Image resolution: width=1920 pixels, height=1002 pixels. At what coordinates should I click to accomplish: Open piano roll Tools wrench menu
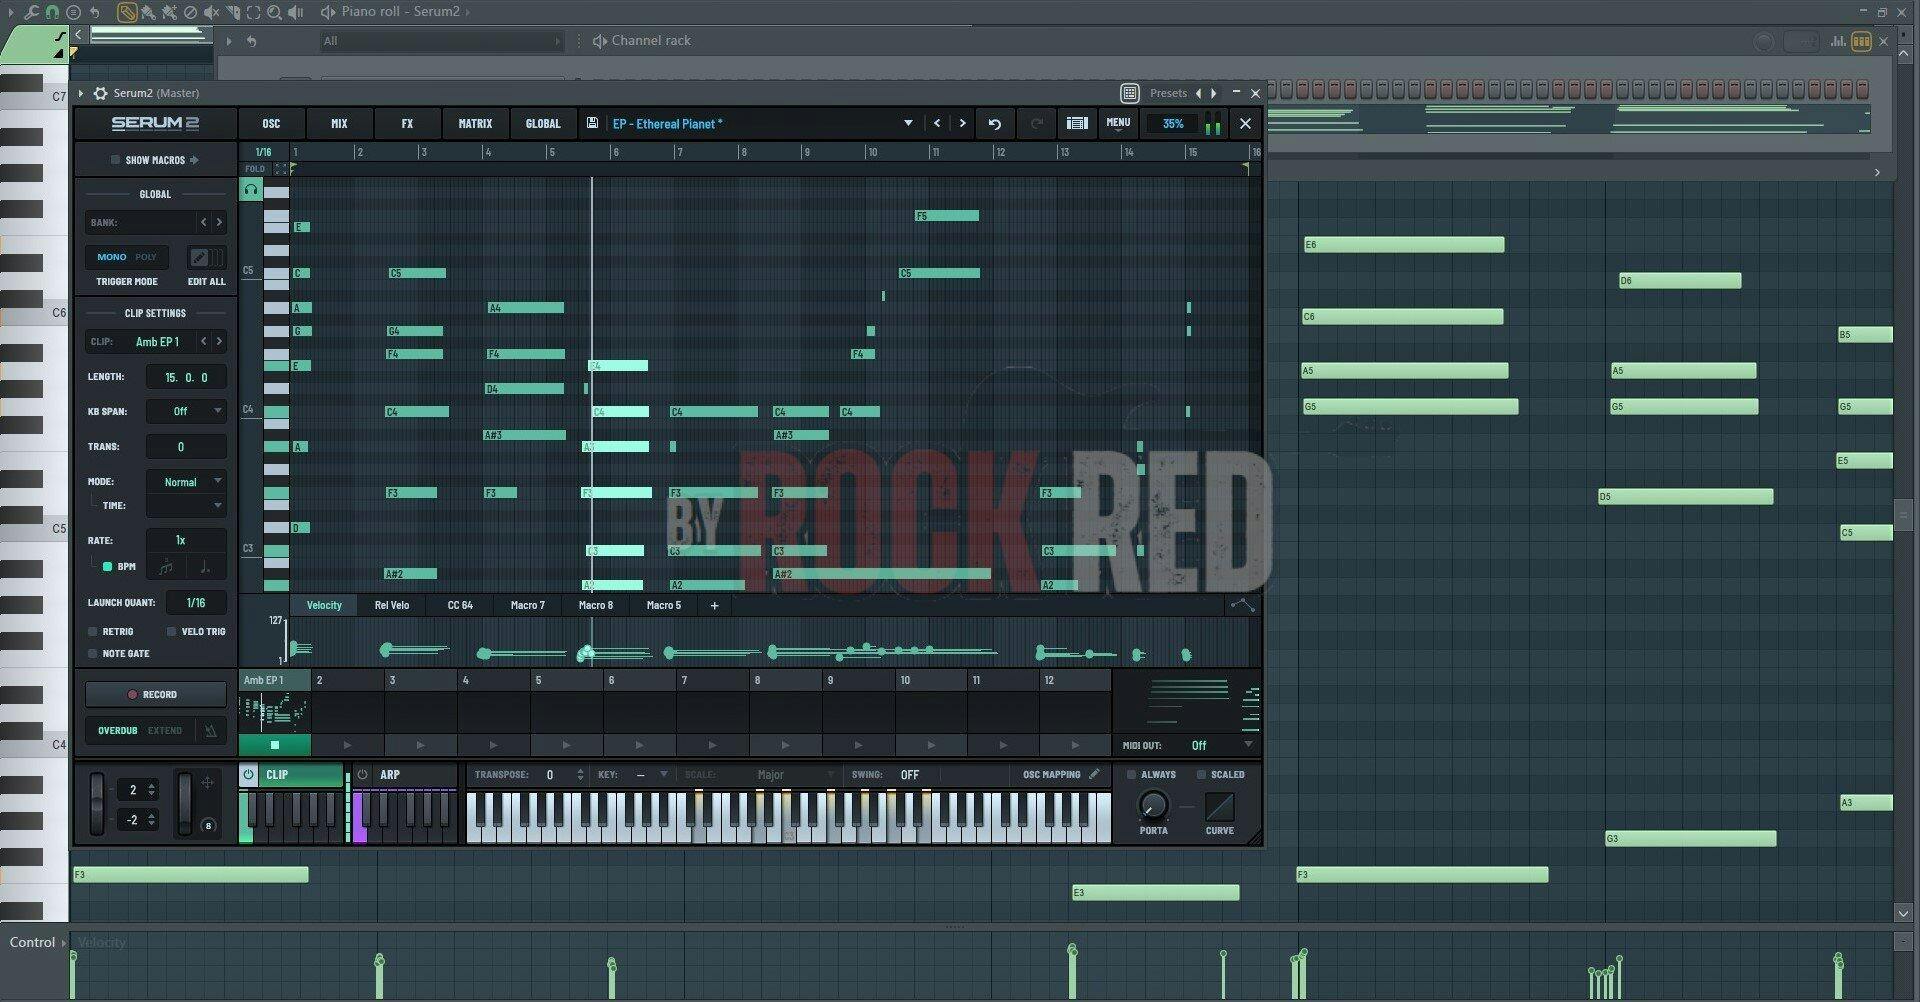click(31, 12)
